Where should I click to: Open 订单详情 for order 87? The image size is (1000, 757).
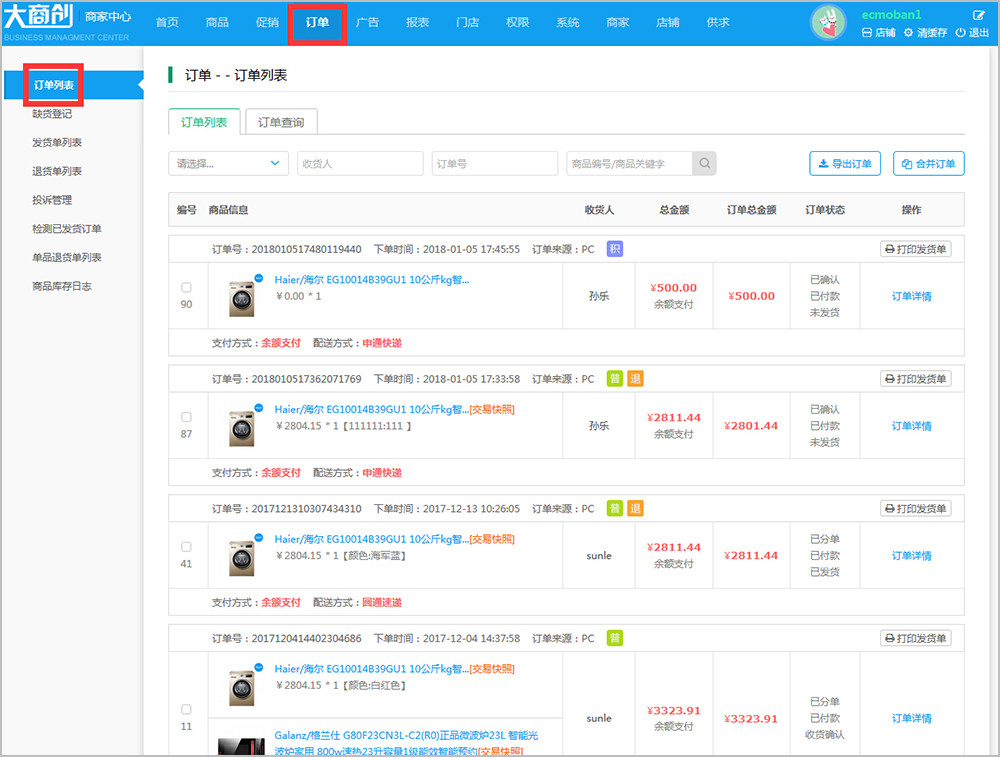tap(911, 425)
